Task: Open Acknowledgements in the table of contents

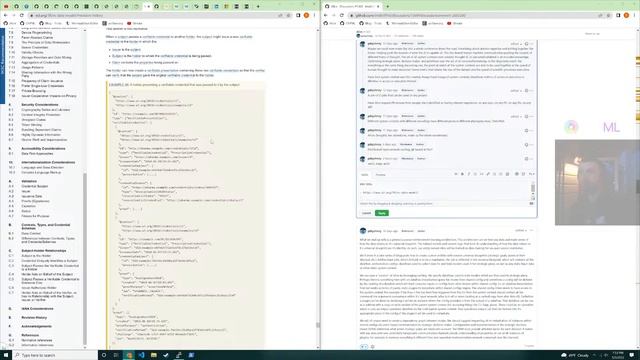Action: click(x=36, y=327)
